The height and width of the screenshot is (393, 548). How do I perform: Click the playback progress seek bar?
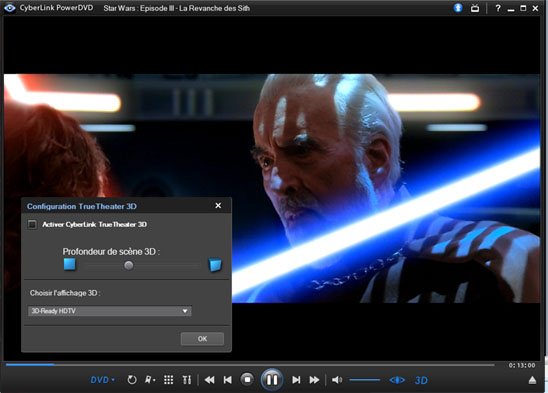point(250,365)
